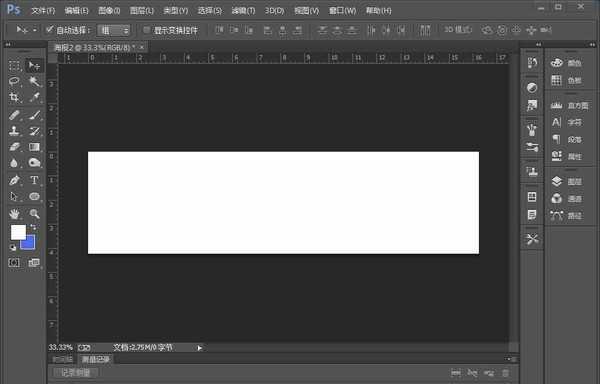
Task: Select the Magic Wand tool
Action: click(x=34, y=81)
